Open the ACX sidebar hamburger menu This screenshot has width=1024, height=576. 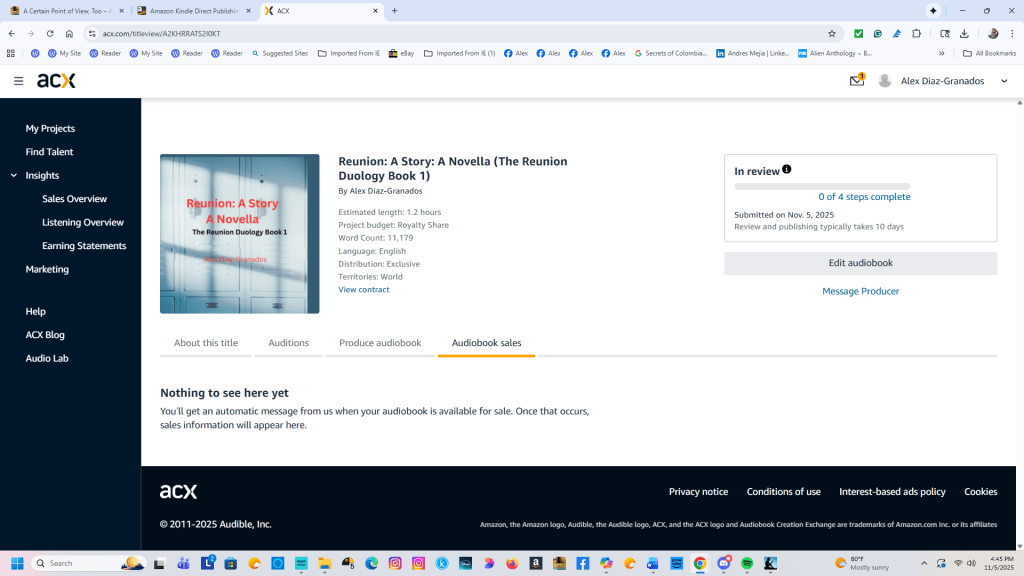coord(18,81)
